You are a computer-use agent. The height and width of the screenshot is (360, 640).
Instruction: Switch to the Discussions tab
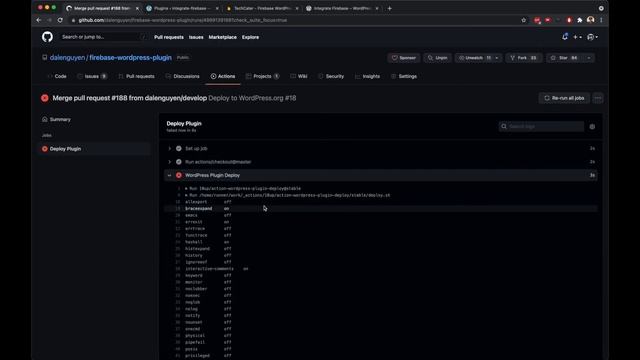(x=182, y=76)
